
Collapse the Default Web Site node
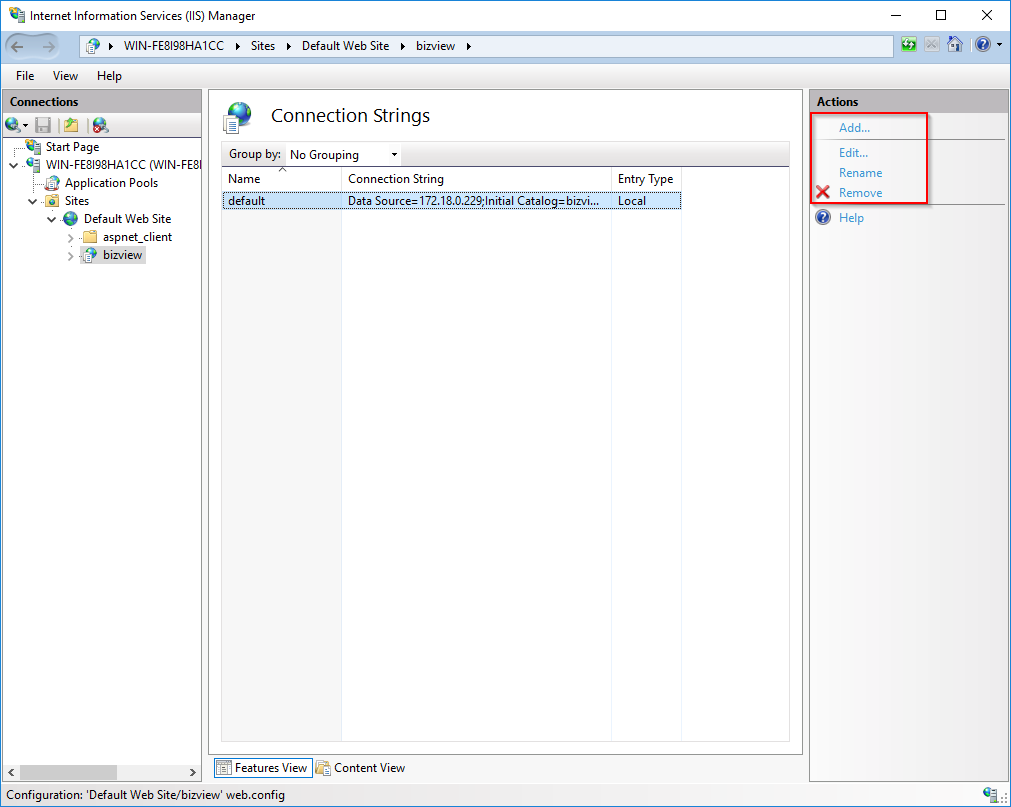(x=52, y=219)
